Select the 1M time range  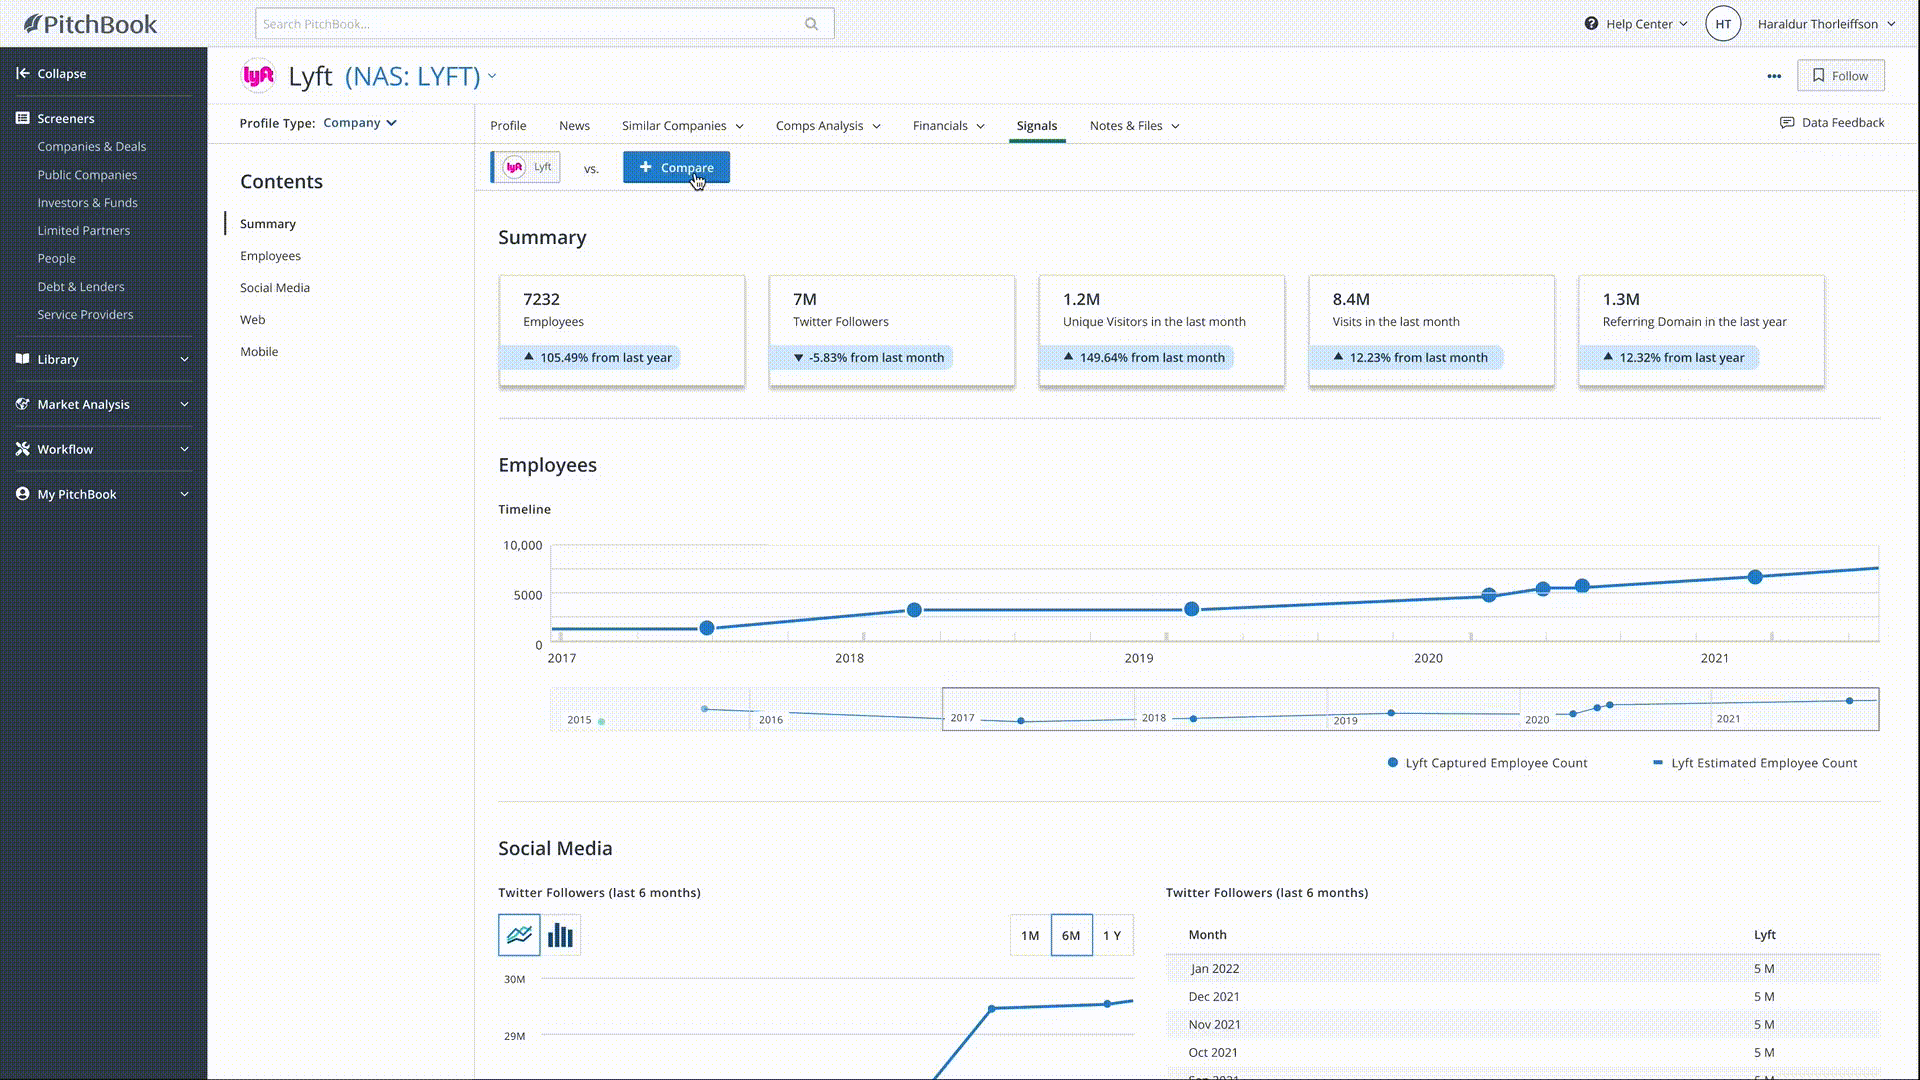coord(1030,936)
